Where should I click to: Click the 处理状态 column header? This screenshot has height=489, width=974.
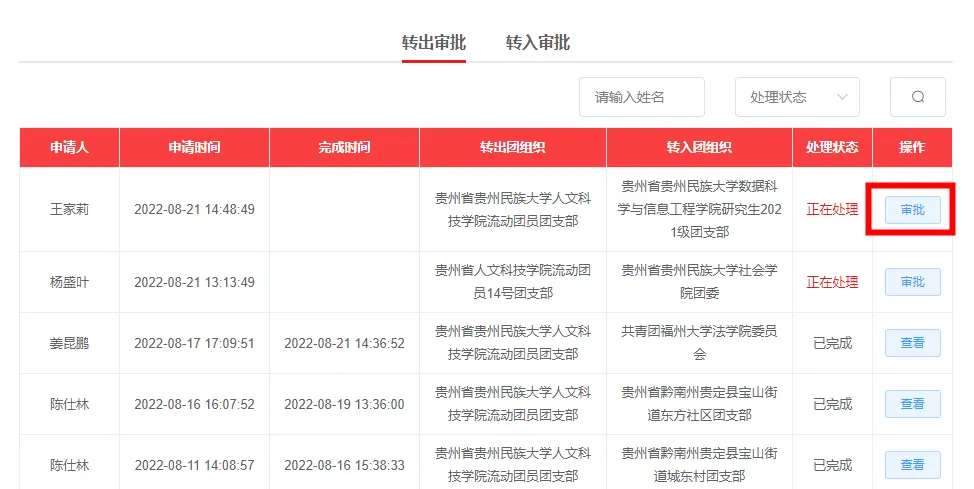coord(832,147)
